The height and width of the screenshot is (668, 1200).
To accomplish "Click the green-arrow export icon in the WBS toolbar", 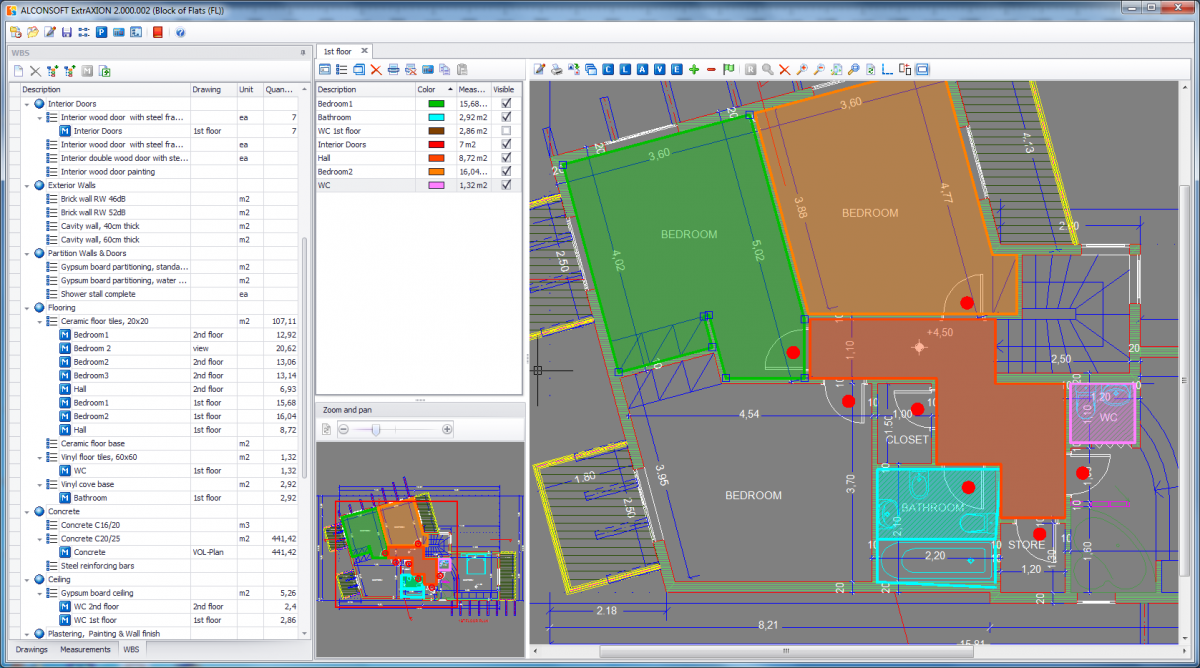I will 104,71.
